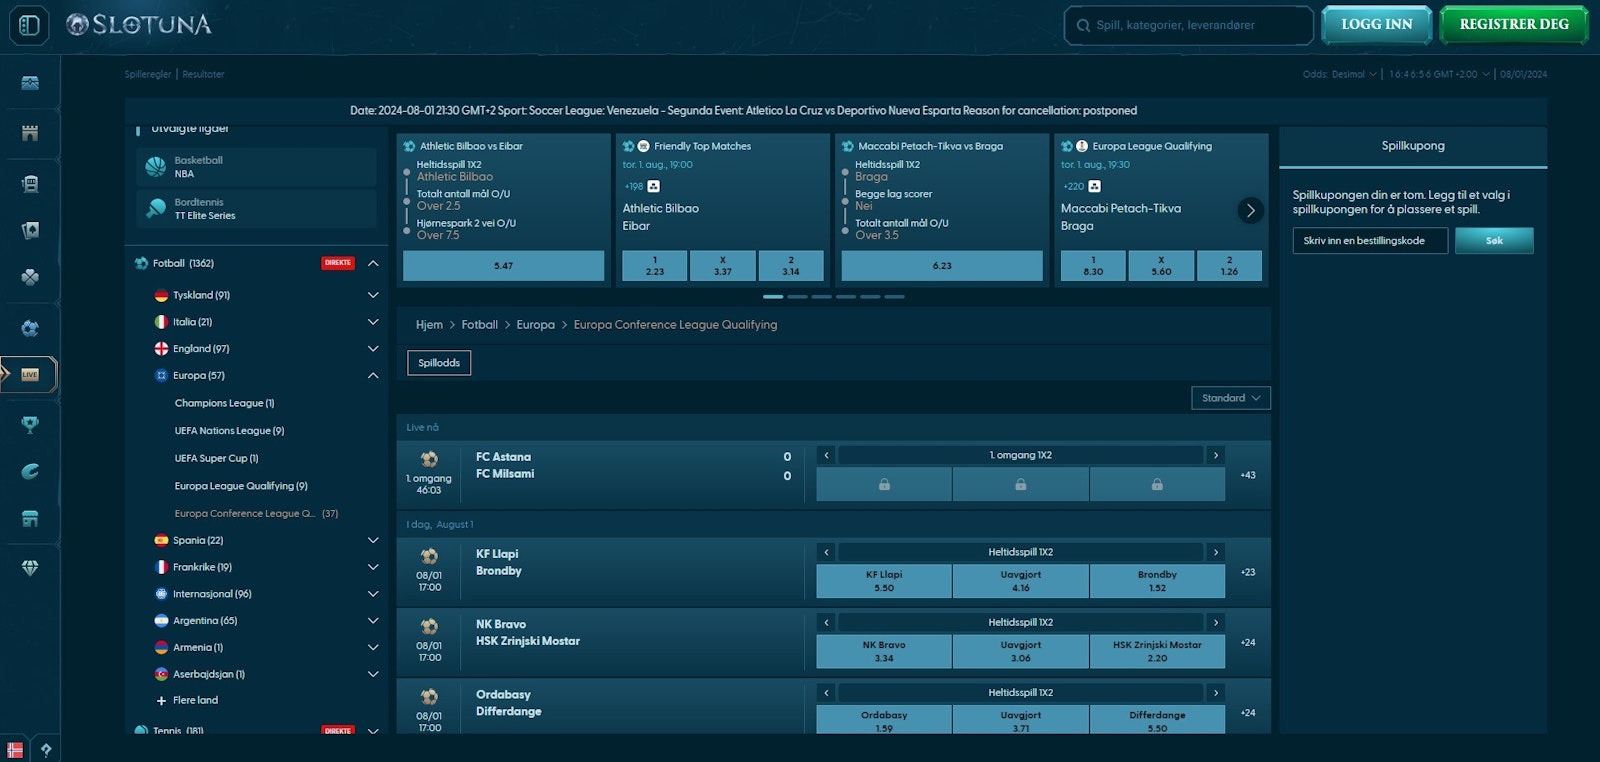This screenshot has width=1600, height=762.
Task: Previous market arrow for KF Llapi match
Action: click(826, 552)
